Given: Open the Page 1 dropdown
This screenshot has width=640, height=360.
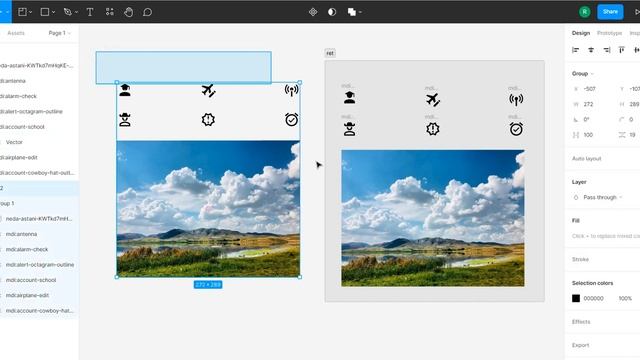Looking at the screenshot, I should click(x=60, y=33).
